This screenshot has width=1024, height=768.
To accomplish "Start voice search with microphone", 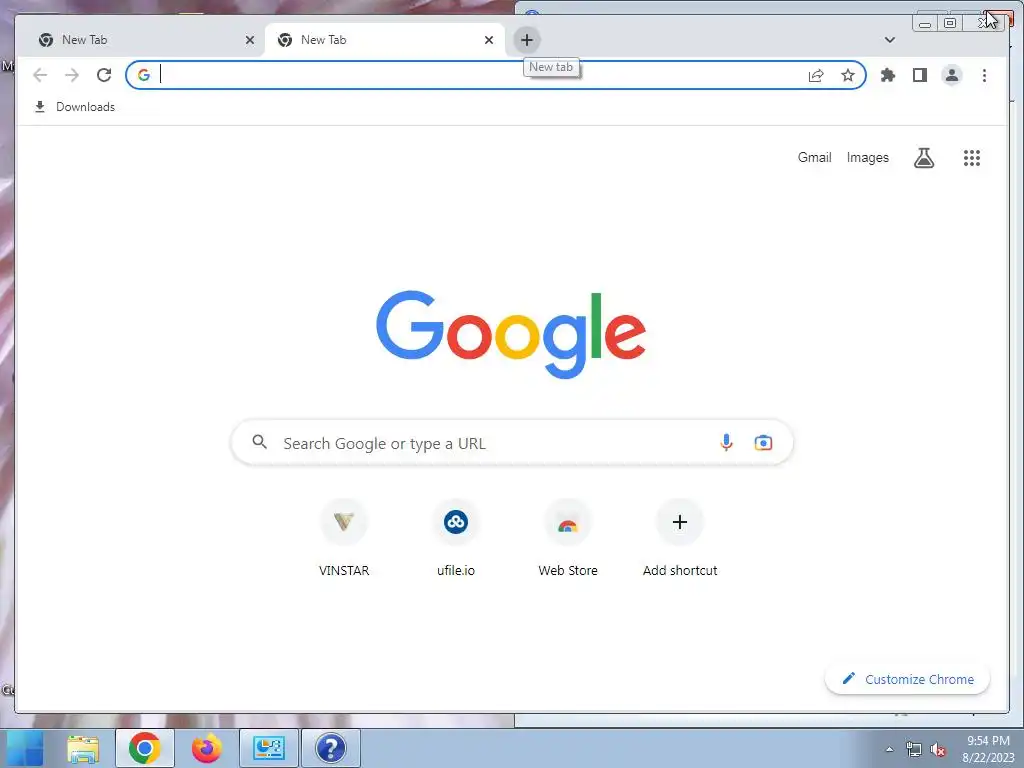I will pos(726,443).
